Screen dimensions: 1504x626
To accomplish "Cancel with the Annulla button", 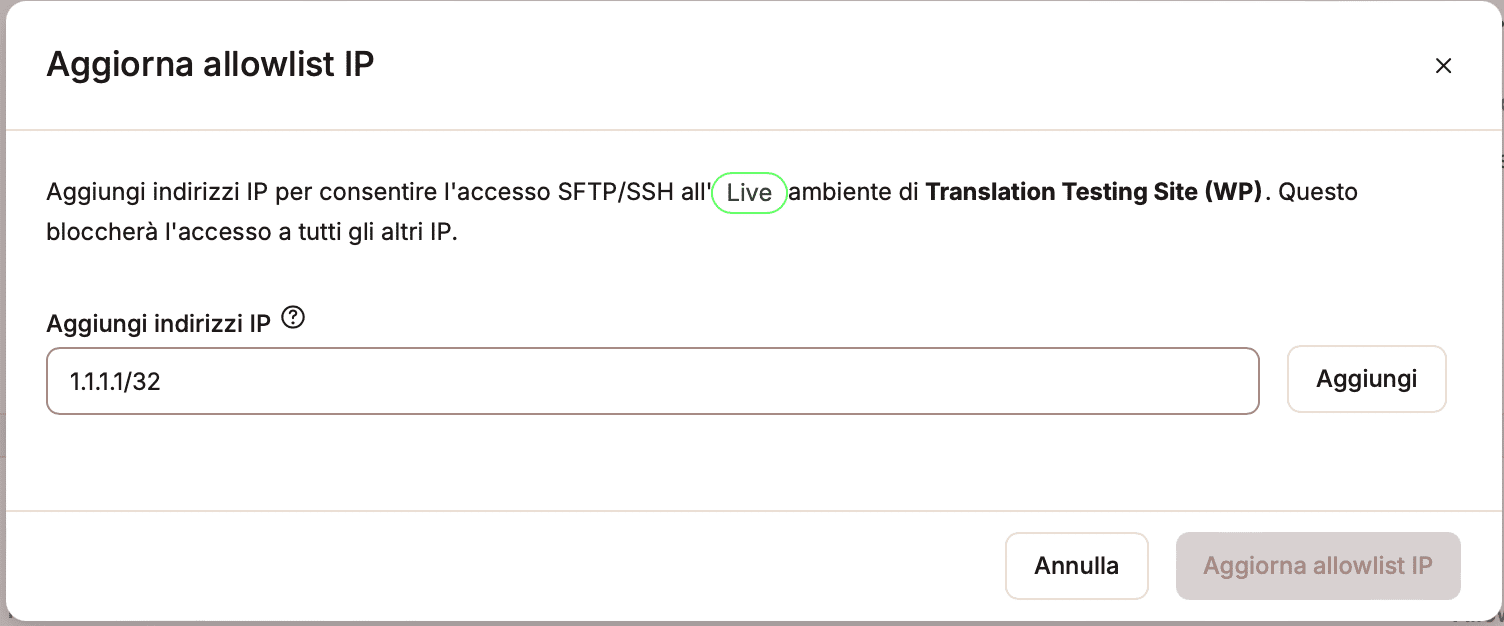I will pos(1076,566).
